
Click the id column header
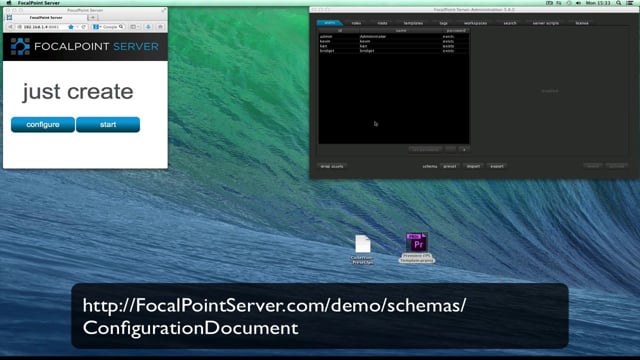click(339, 31)
